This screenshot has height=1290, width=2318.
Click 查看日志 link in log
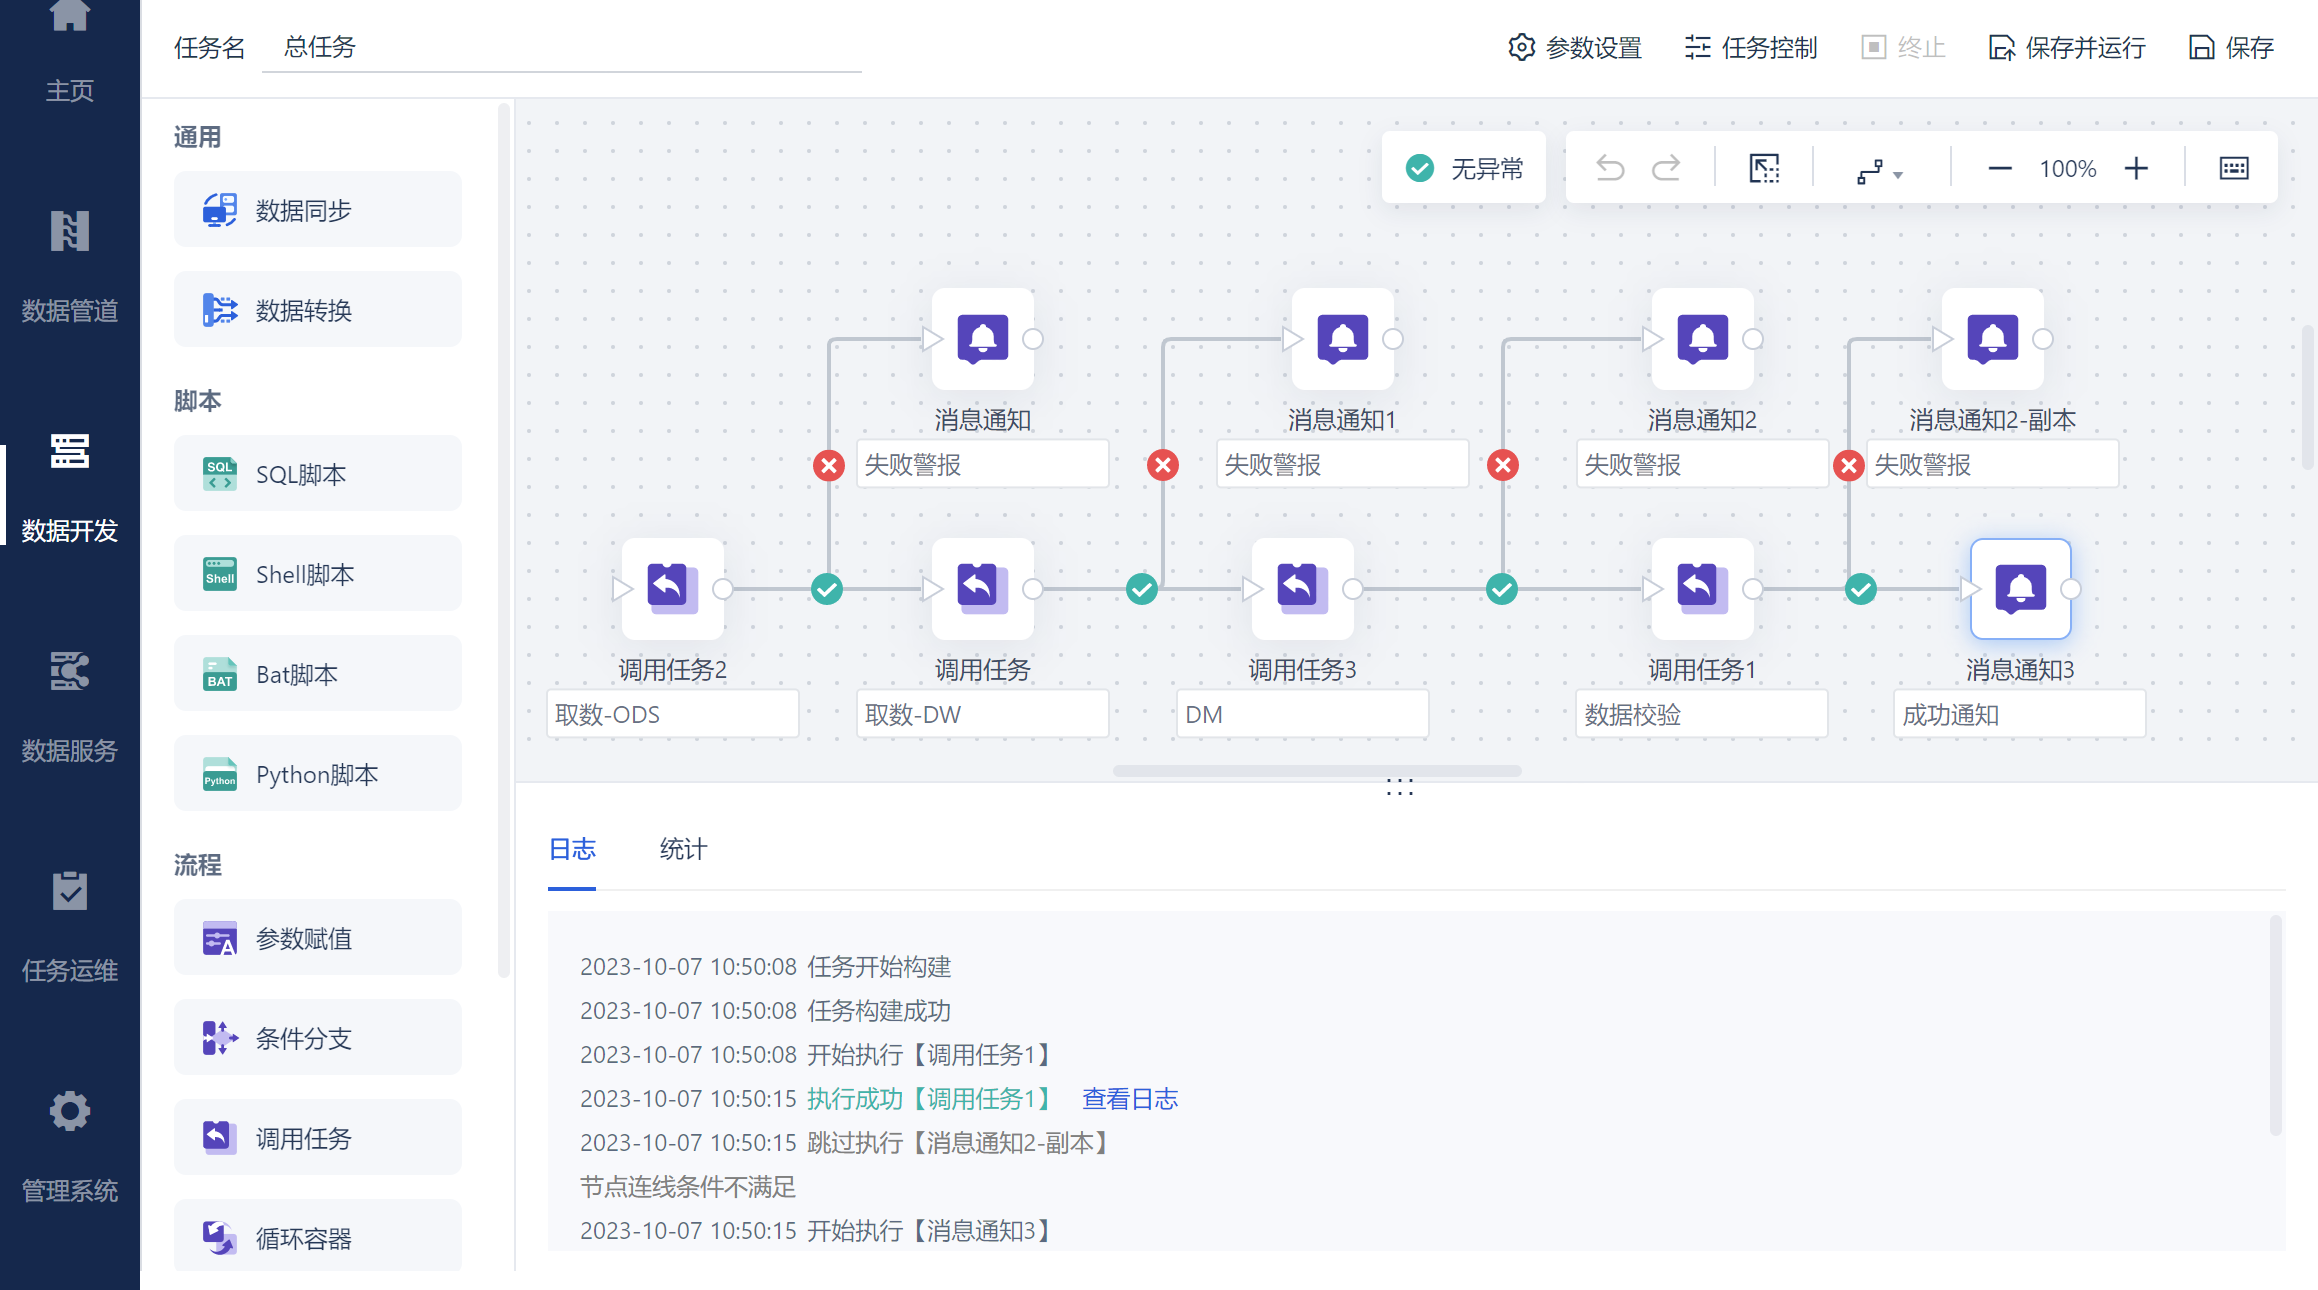1129,1099
